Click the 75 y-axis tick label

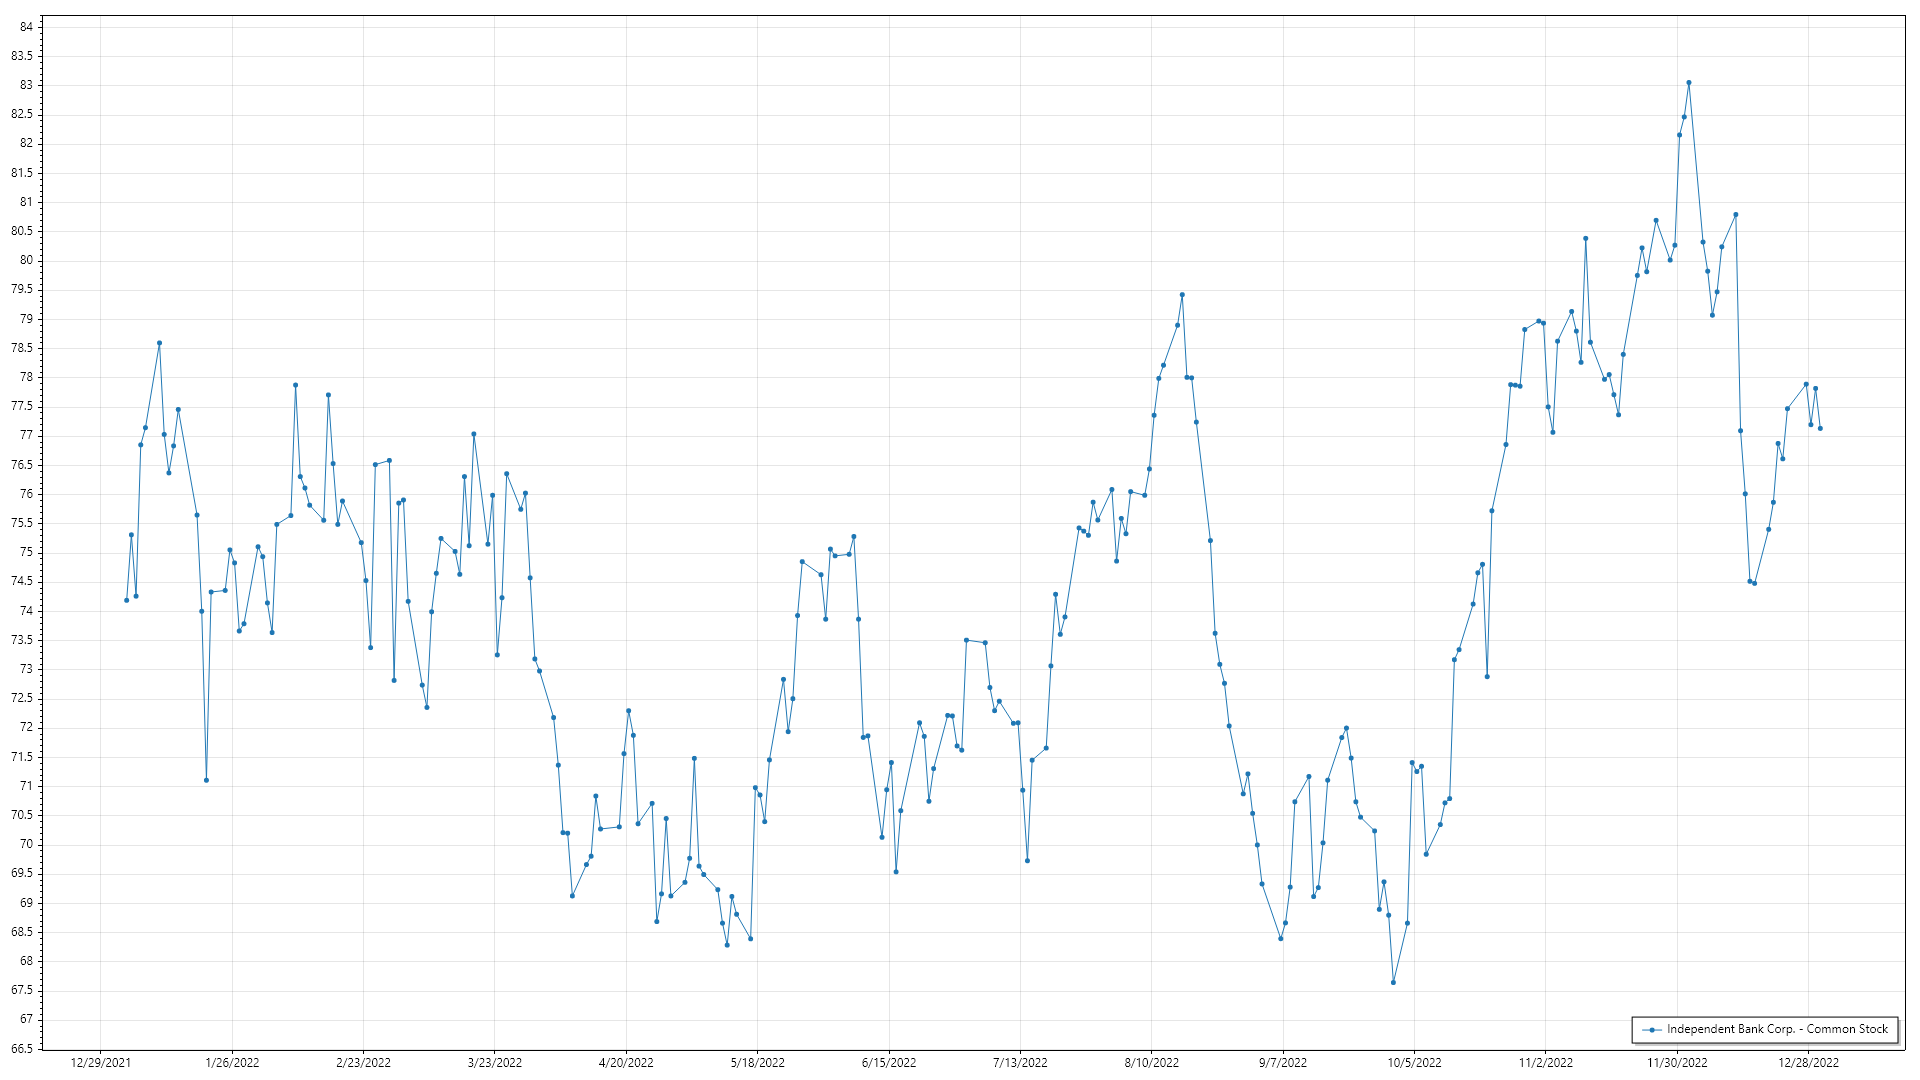pos(26,552)
